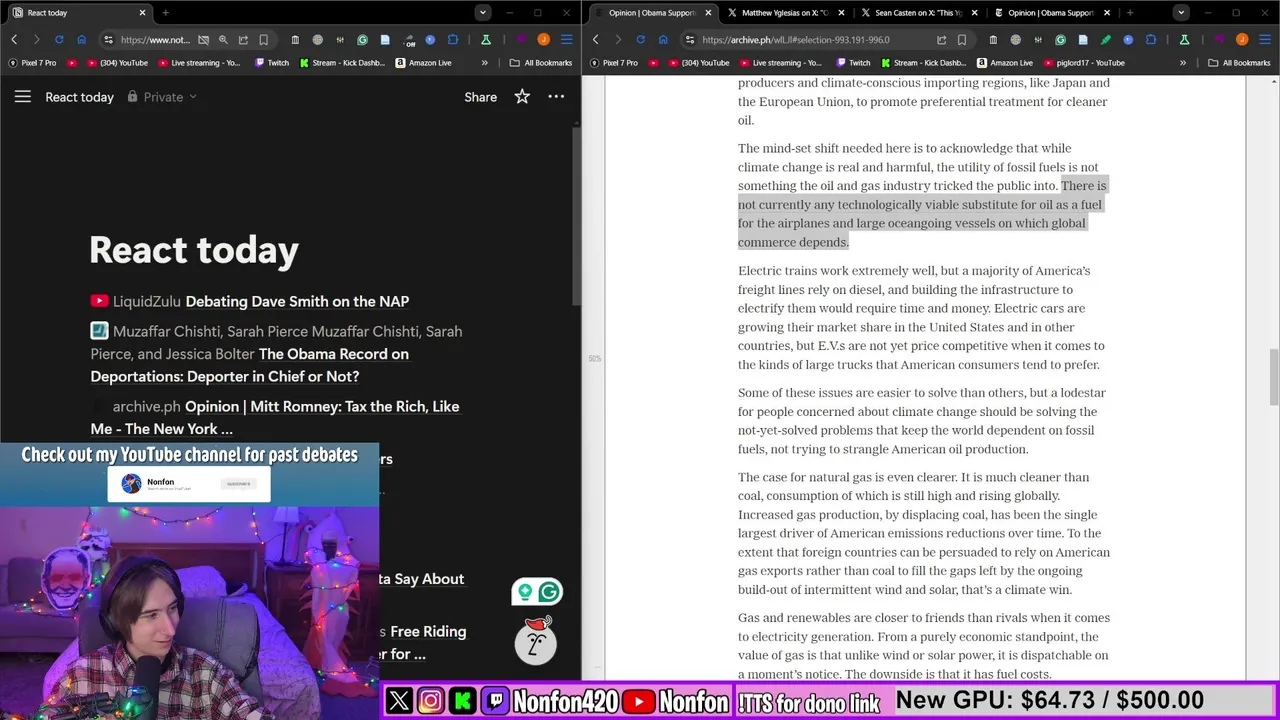Go to home in the archive.ph browser window
The width and height of the screenshot is (1280, 720).
[663, 40]
